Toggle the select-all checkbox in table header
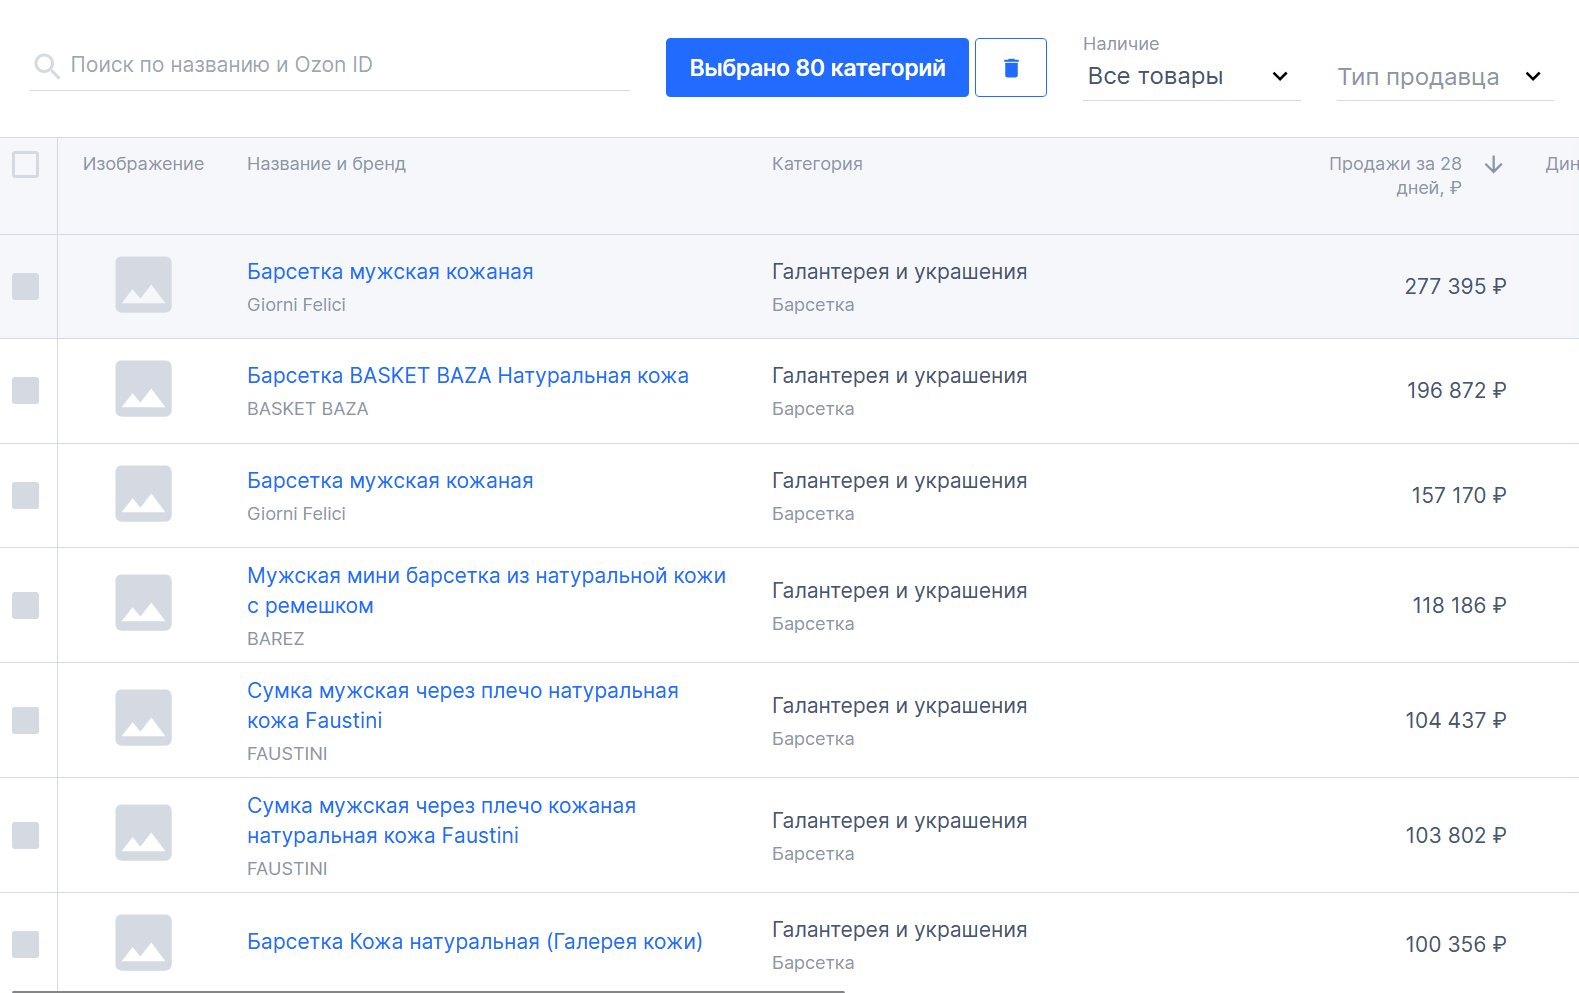Screen dimensions: 1579x993 26,164
